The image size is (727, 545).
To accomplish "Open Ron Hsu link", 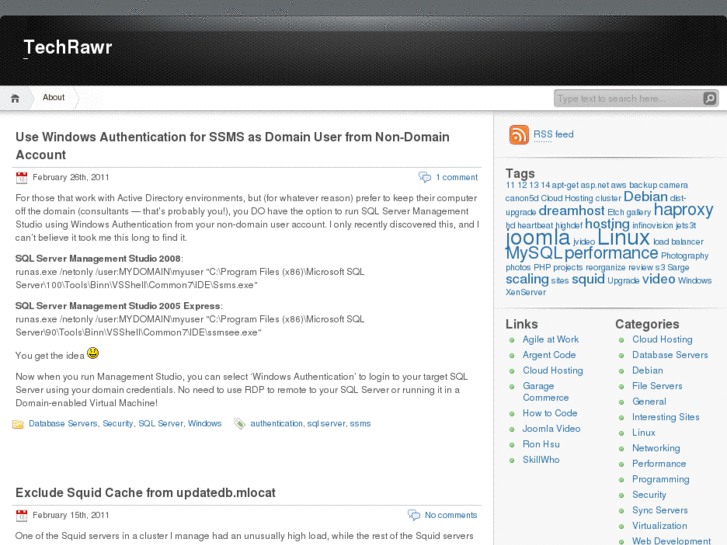I will coord(541,444).
